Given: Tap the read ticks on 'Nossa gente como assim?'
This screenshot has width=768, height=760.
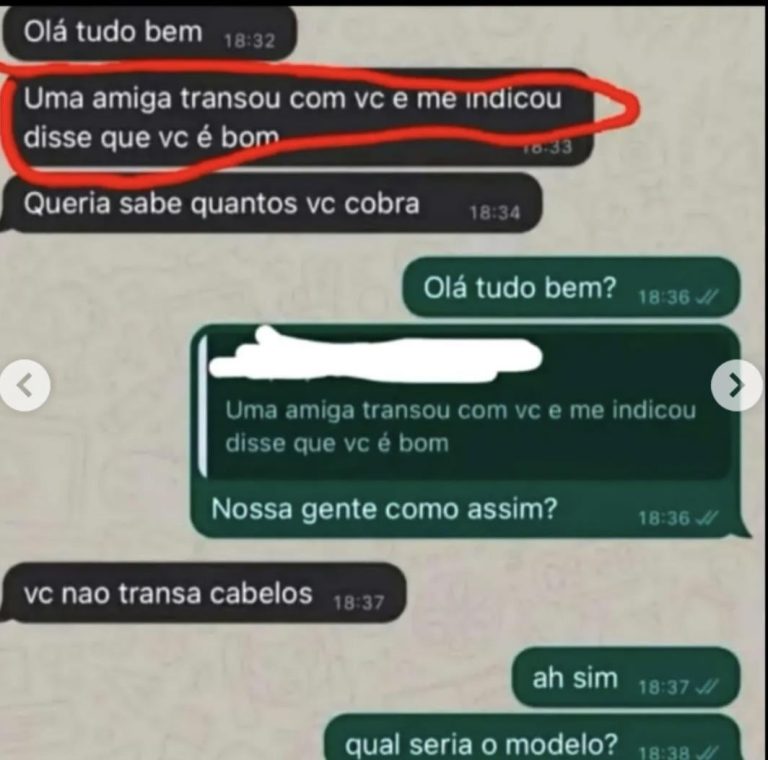Looking at the screenshot, I should pyautogui.click(x=706, y=518).
